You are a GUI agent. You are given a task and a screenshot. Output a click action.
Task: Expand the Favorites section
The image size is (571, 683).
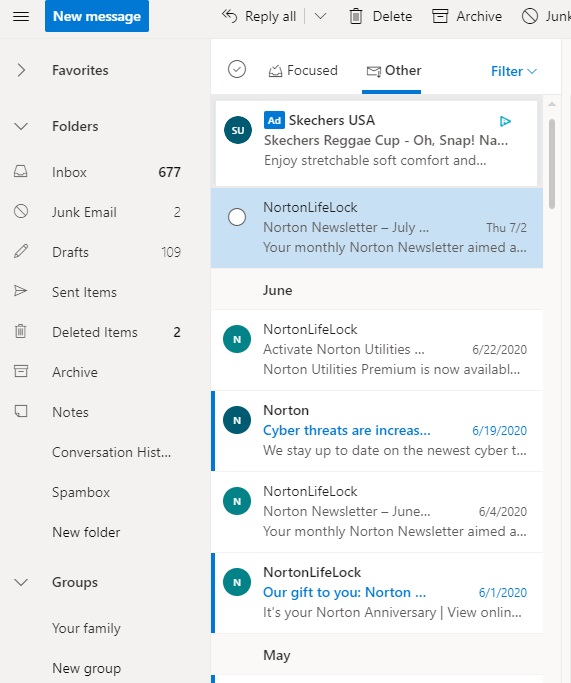tap(20, 70)
